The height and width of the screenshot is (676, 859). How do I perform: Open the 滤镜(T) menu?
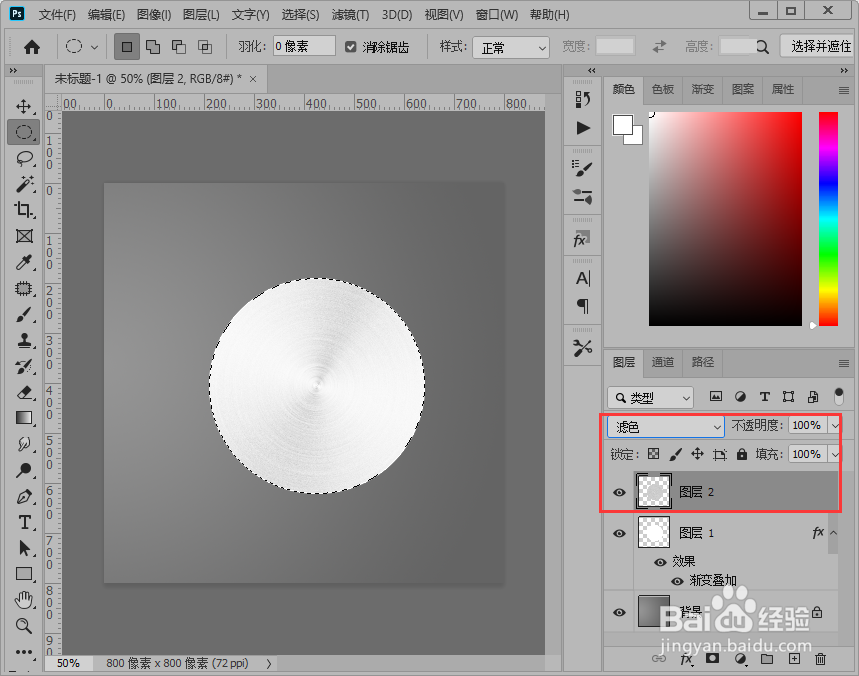point(350,15)
